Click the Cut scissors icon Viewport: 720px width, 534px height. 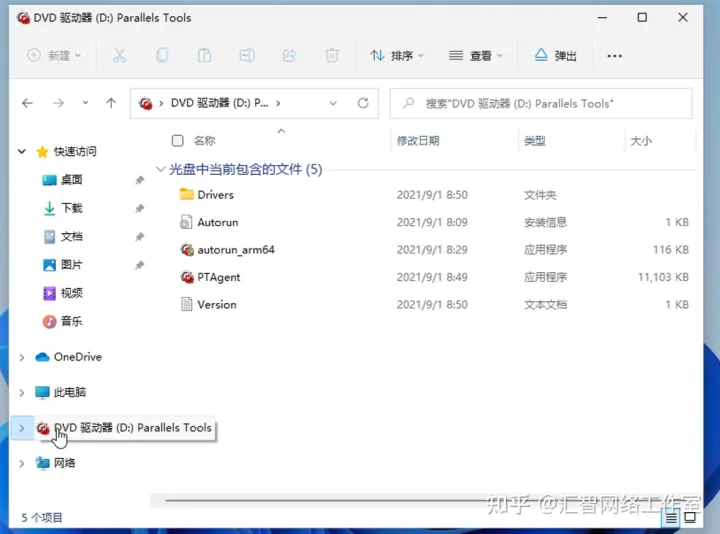[119, 56]
